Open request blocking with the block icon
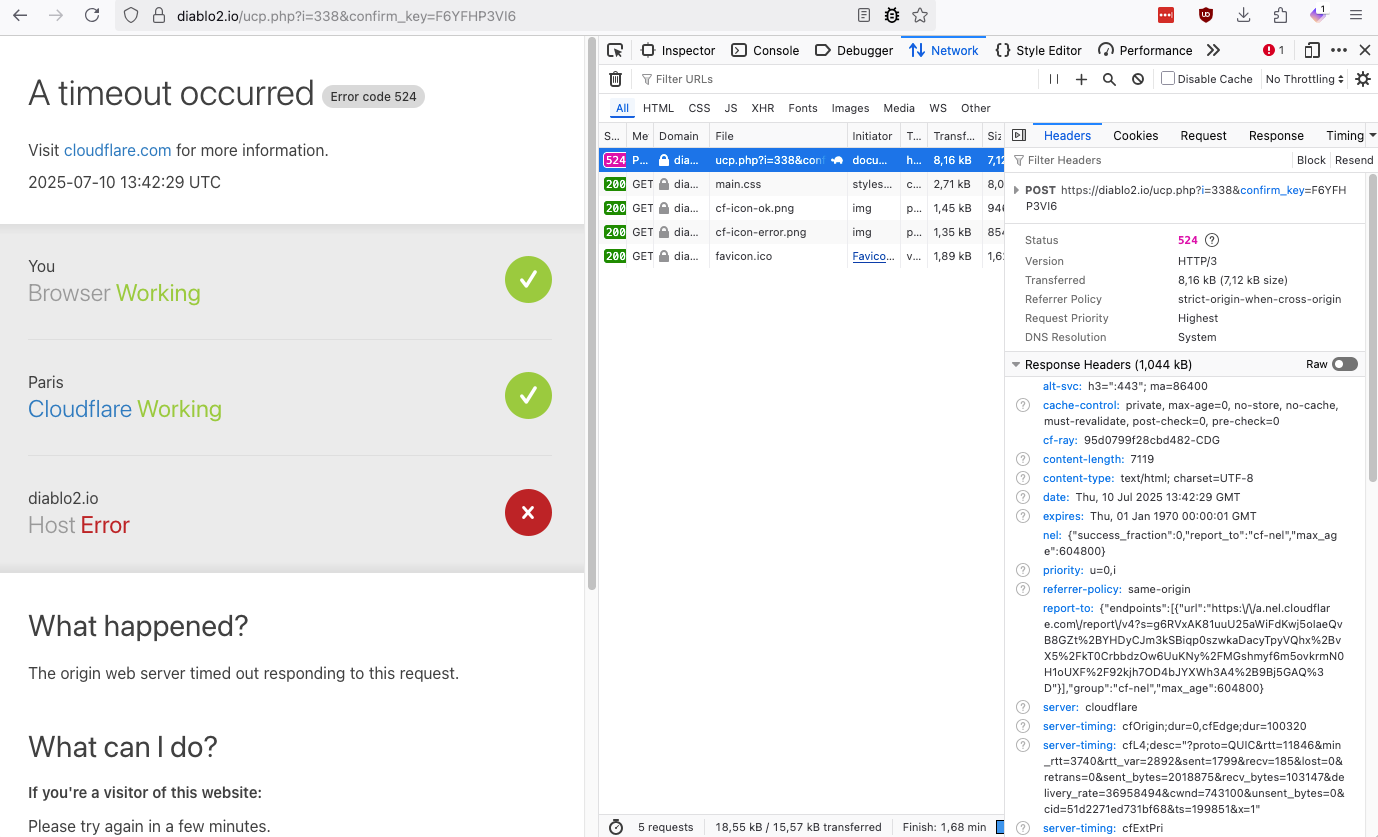Screen dimensions: 1378x837 [1138, 79]
